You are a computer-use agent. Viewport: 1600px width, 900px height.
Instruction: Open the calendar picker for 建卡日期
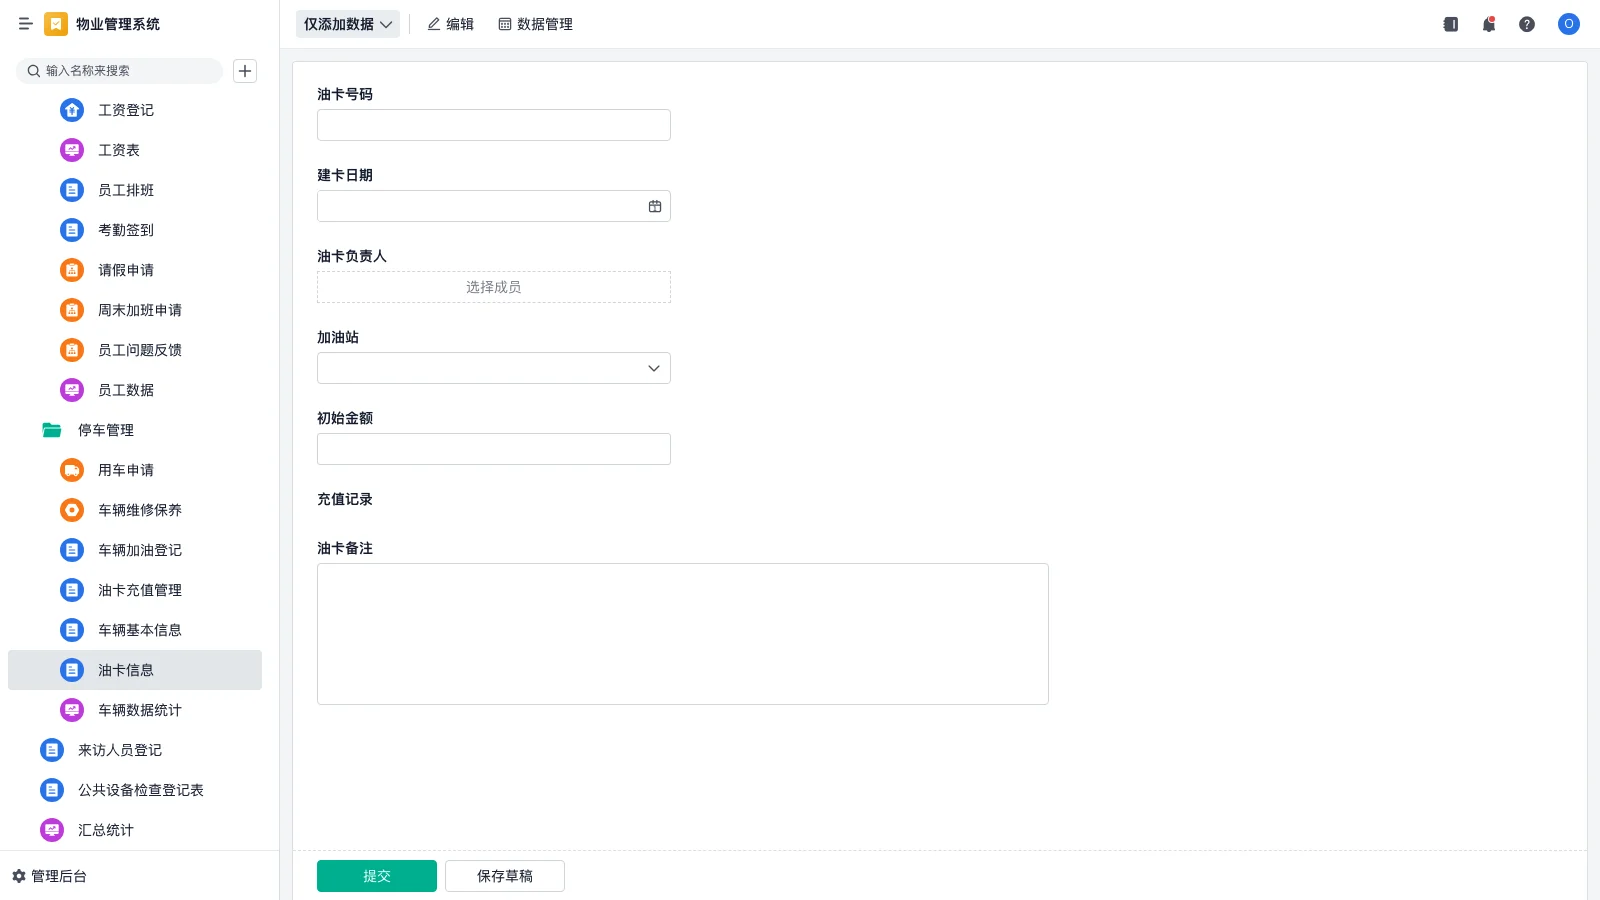[655, 206]
